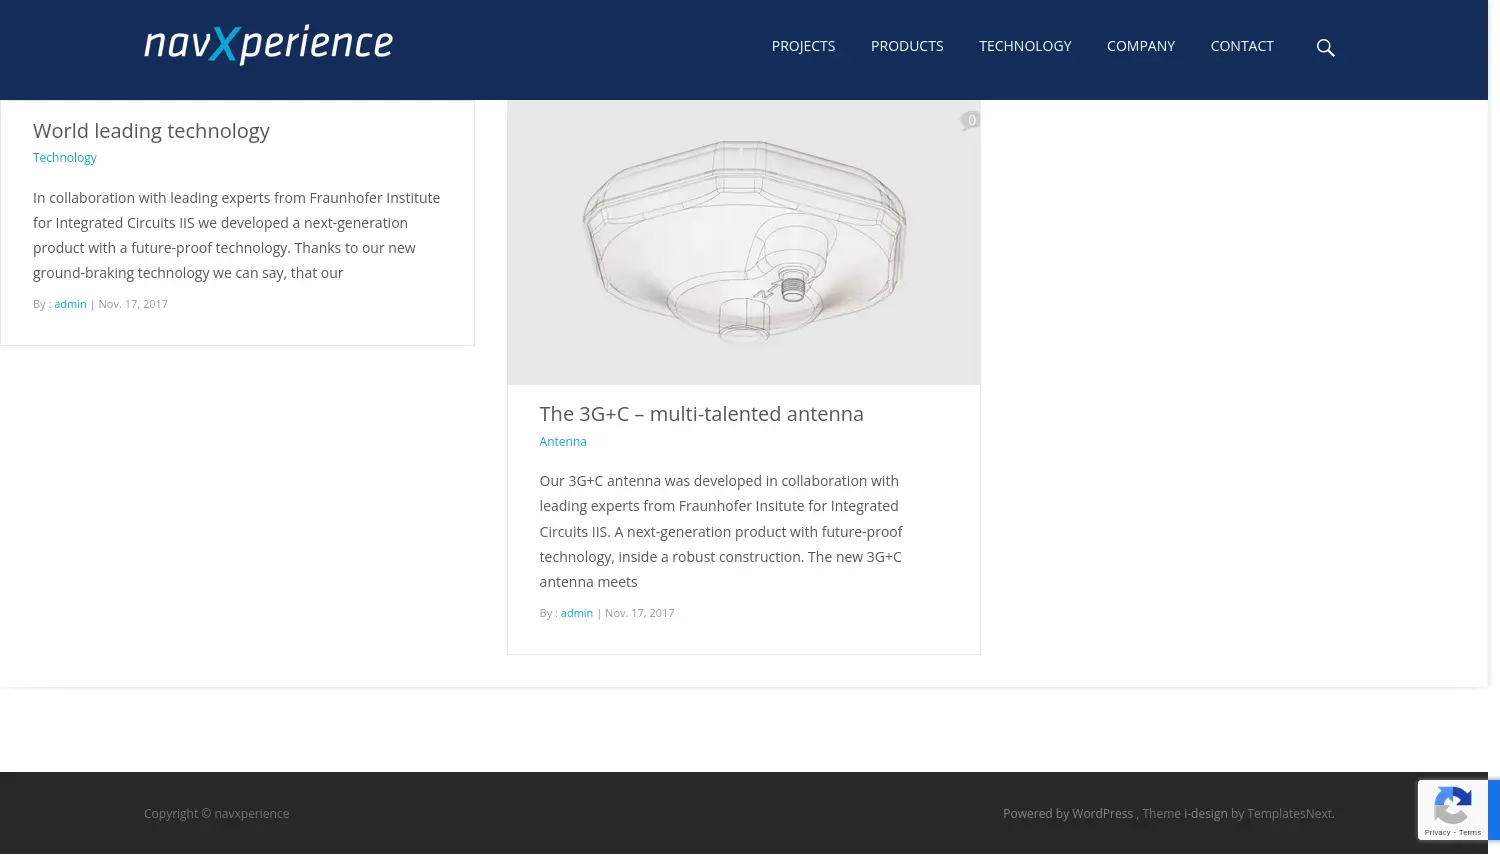Select the Technology category link

coord(64,157)
